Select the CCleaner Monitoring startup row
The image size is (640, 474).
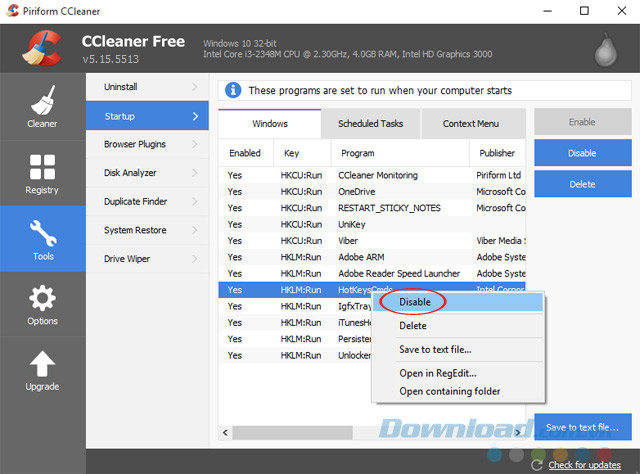(x=372, y=175)
